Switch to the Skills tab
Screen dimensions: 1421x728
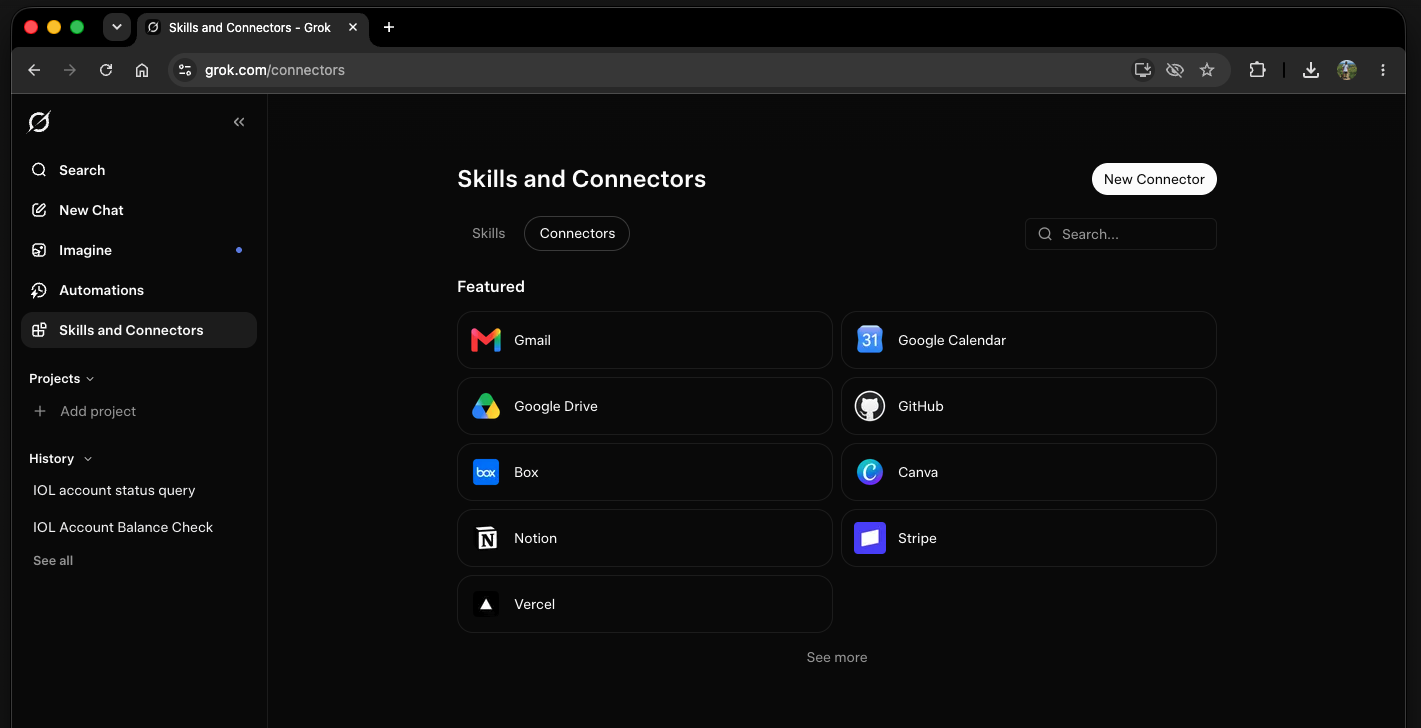tap(489, 233)
